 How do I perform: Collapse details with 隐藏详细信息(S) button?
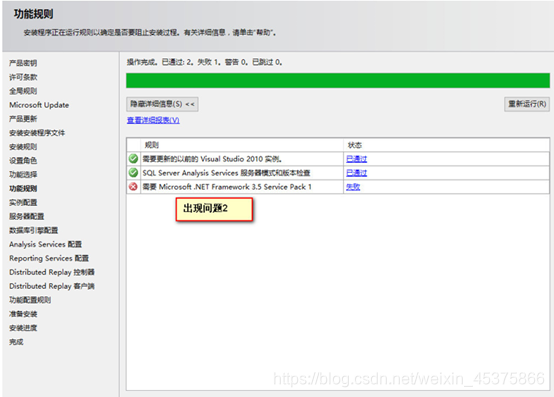162,104
